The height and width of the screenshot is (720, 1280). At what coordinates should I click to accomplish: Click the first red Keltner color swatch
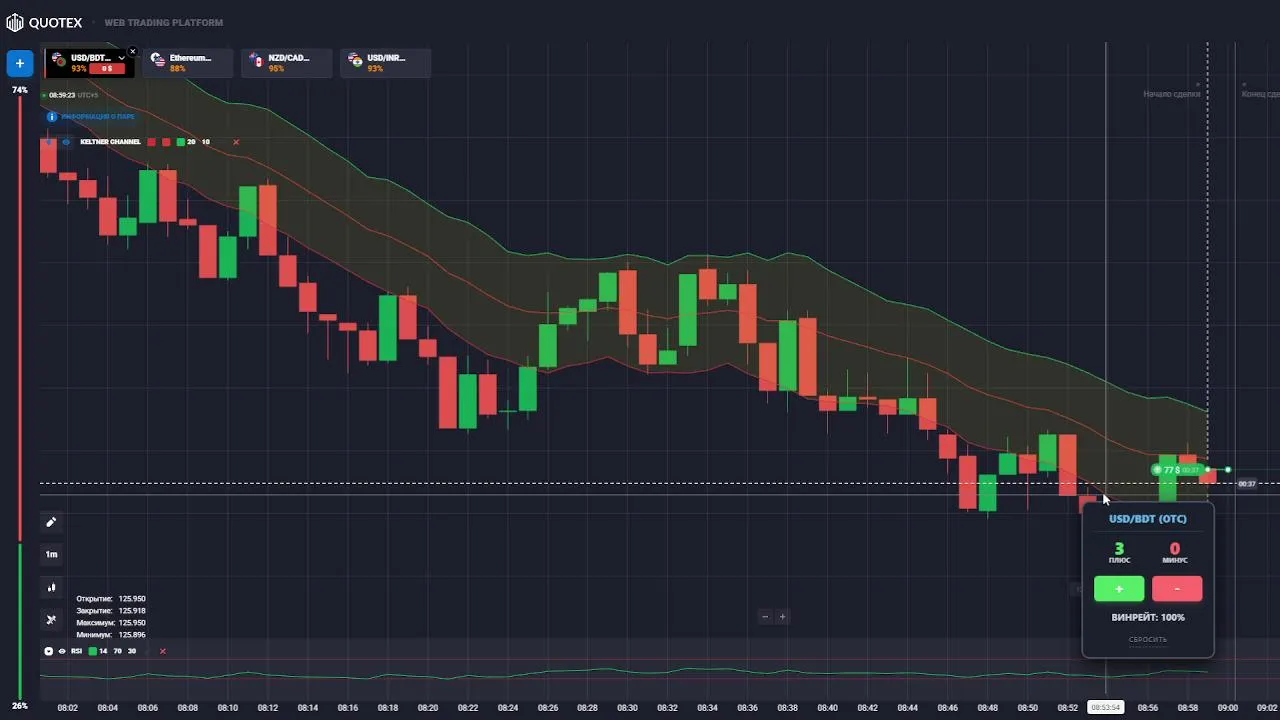tap(152, 142)
